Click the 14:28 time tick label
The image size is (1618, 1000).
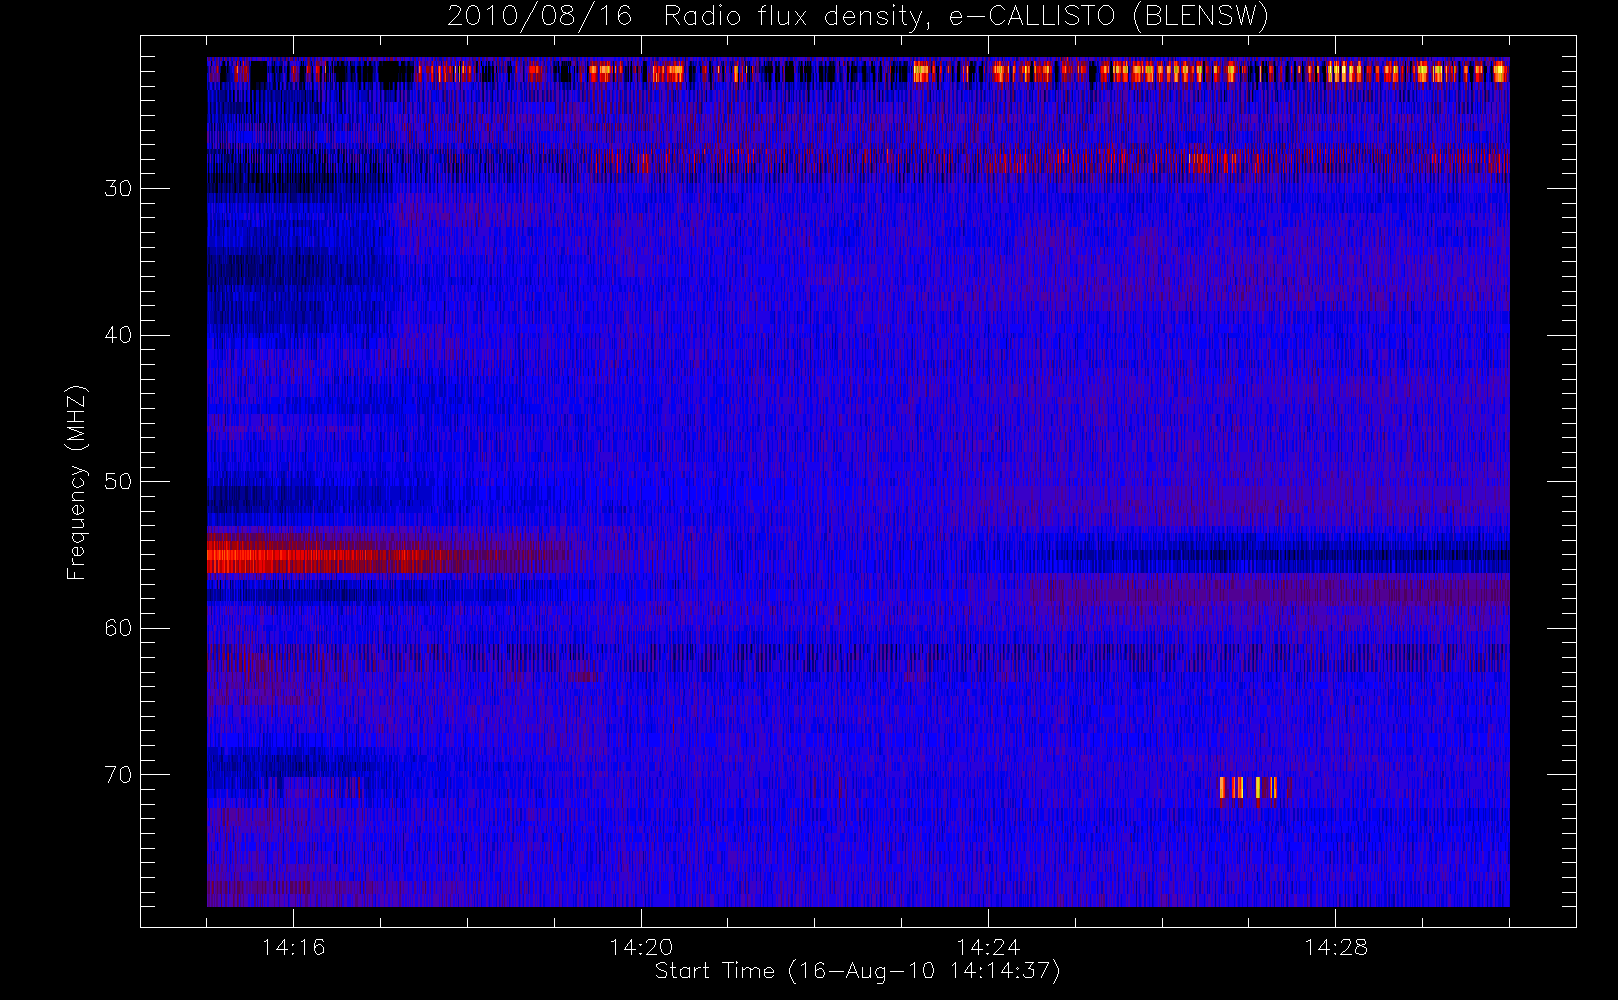(1335, 947)
